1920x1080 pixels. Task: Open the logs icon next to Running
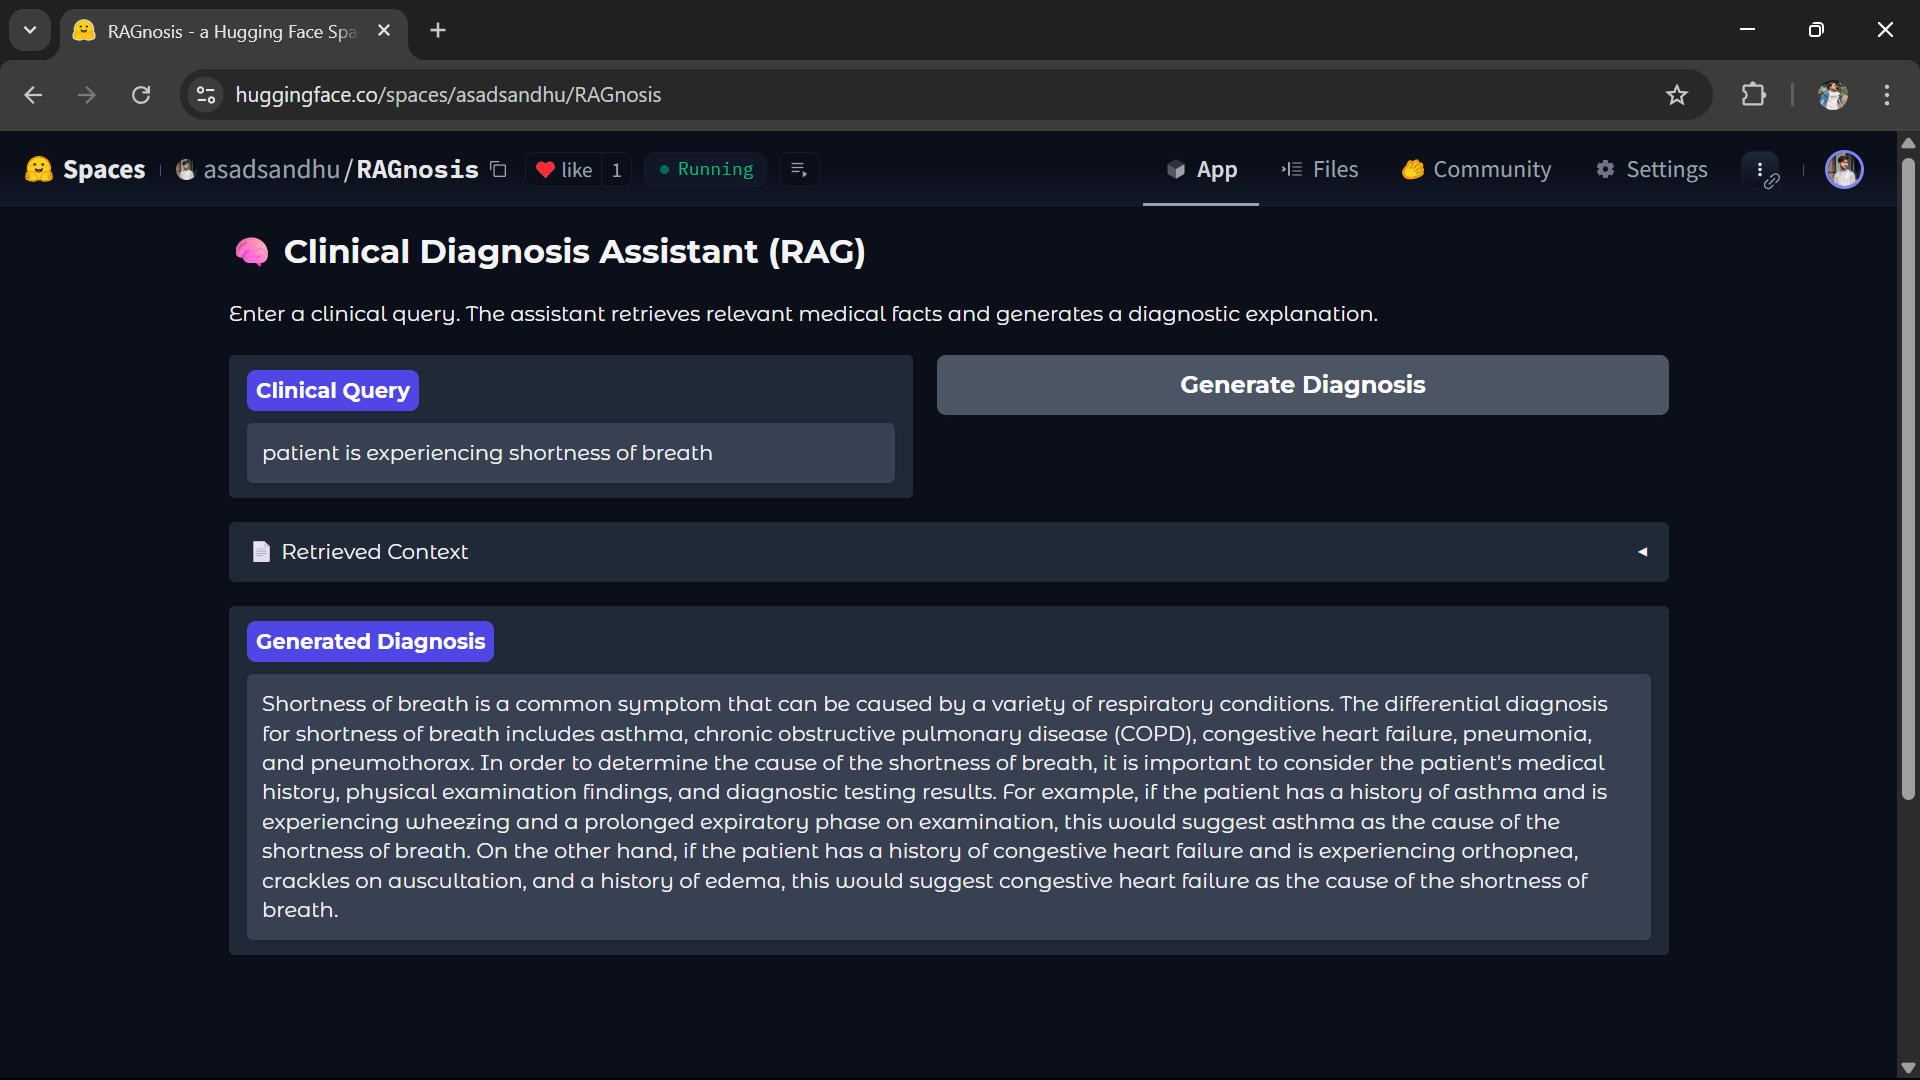coord(799,170)
